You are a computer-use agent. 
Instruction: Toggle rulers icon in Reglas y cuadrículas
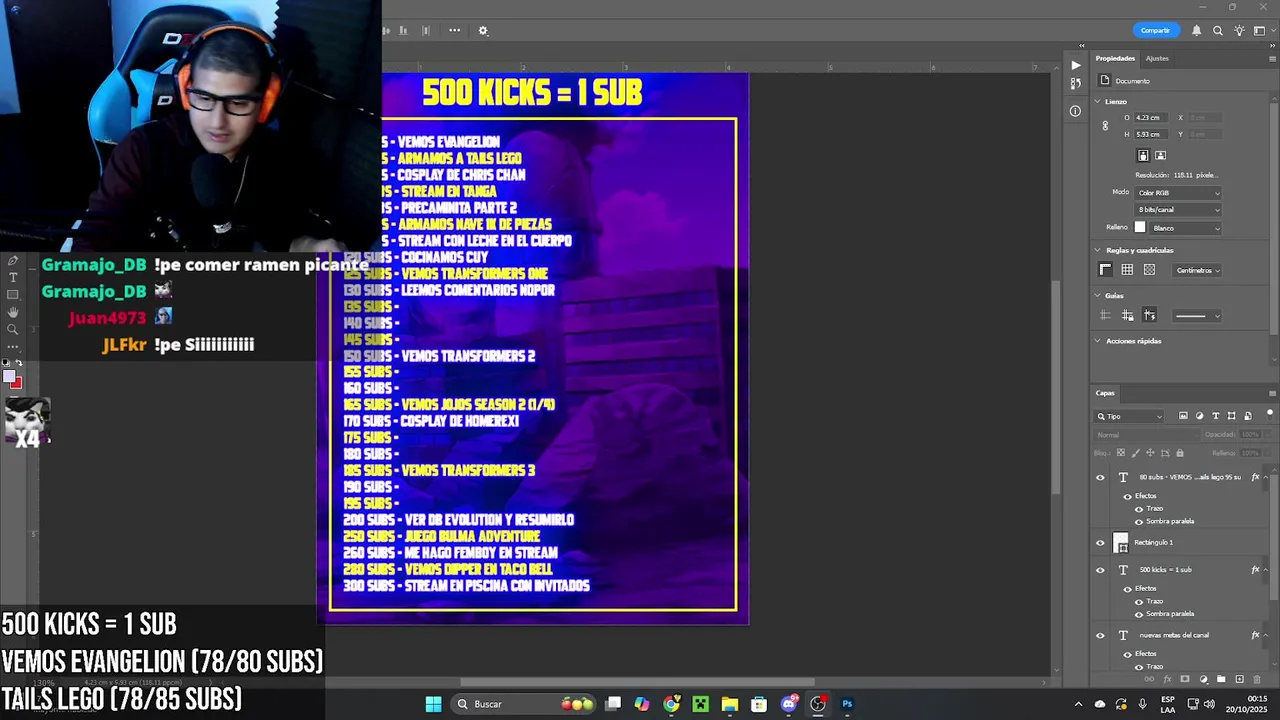point(1105,270)
